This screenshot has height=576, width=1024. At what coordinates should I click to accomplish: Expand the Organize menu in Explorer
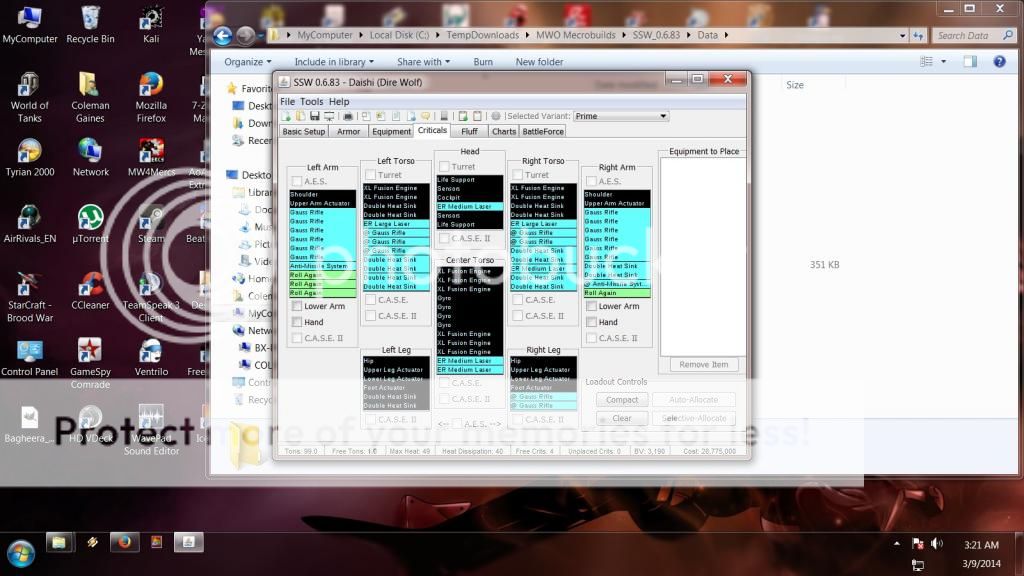247,62
